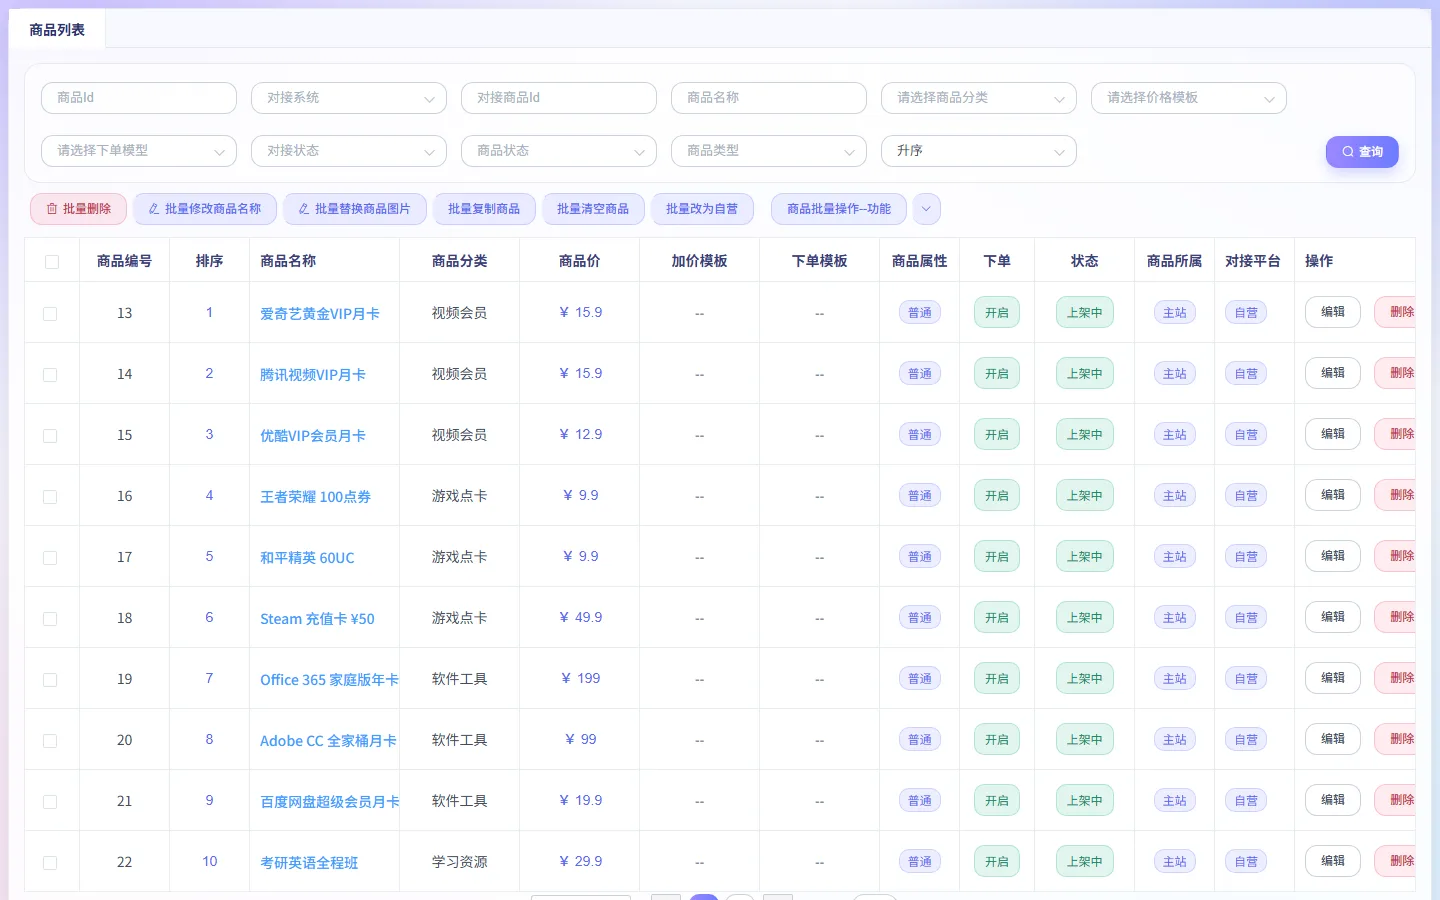Screen dimensions: 1440x900
Task: Open the 请选择商品分类 dropdown
Action: [x=979, y=98]
